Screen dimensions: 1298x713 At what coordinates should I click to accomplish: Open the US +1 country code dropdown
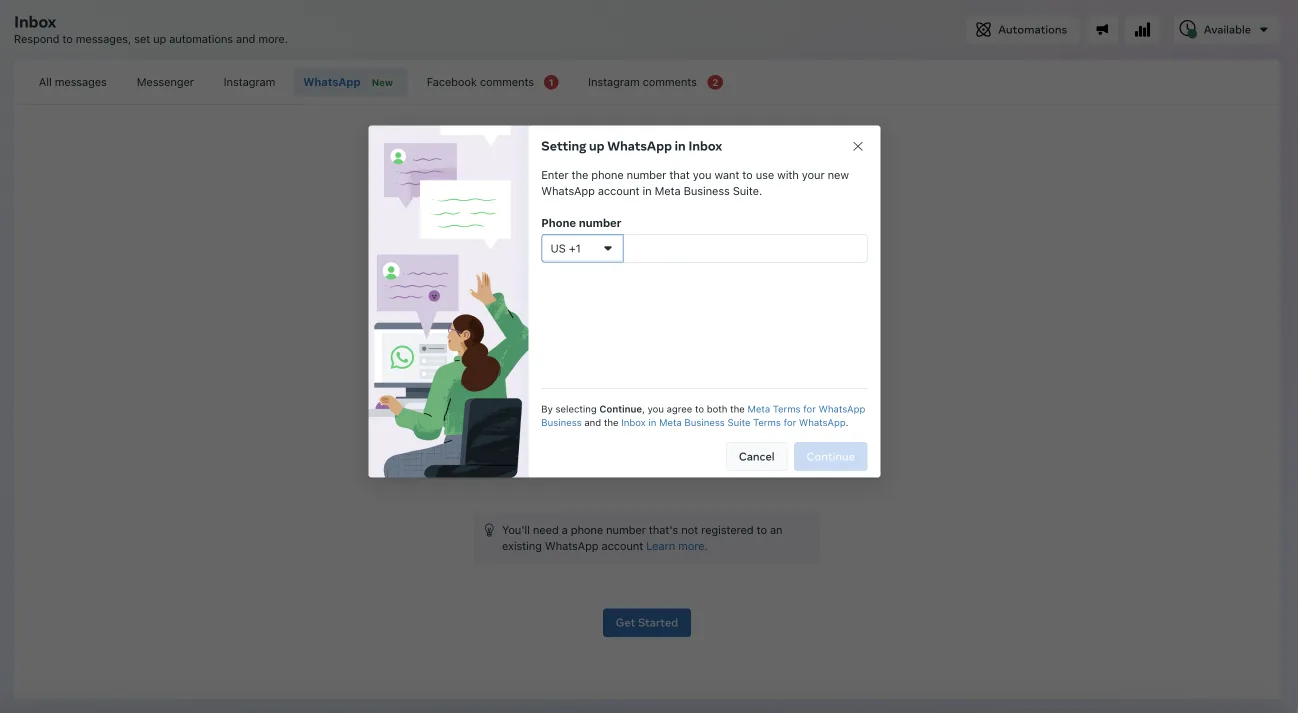pos(582,248)
